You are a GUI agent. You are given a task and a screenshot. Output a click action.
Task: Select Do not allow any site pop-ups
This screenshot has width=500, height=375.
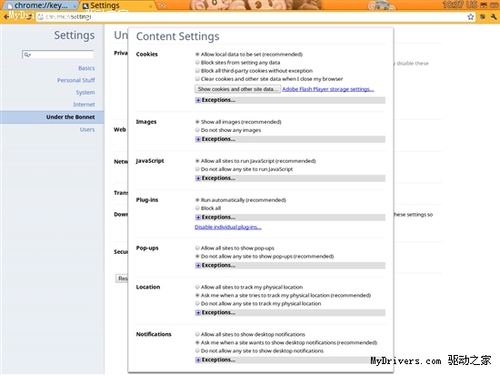tap(197, 256)
